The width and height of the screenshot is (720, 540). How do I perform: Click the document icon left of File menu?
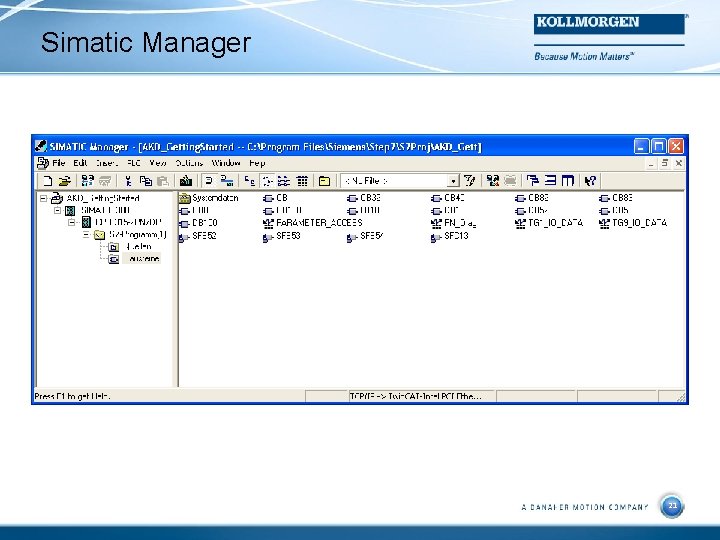(43, 163)
